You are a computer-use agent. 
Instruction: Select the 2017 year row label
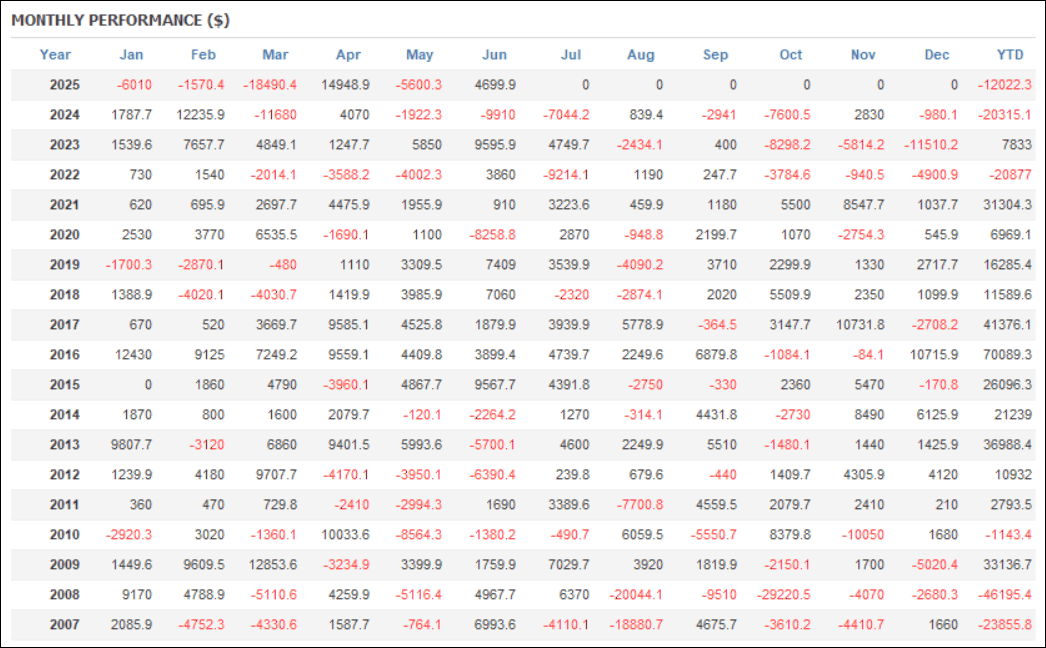[65, 325]
